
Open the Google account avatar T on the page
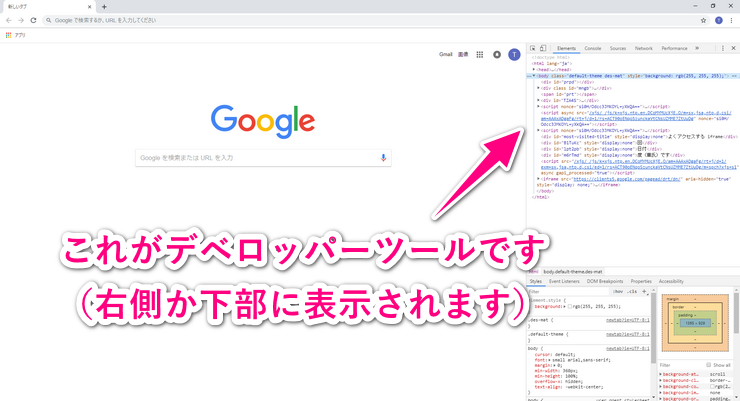514,55
